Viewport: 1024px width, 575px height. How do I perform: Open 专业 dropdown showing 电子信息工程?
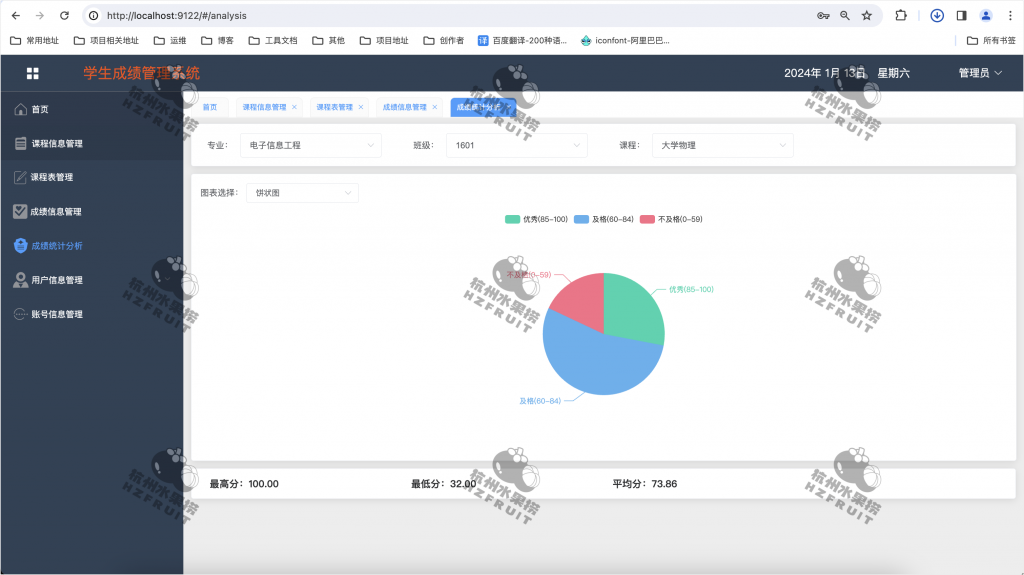(311, 145)
